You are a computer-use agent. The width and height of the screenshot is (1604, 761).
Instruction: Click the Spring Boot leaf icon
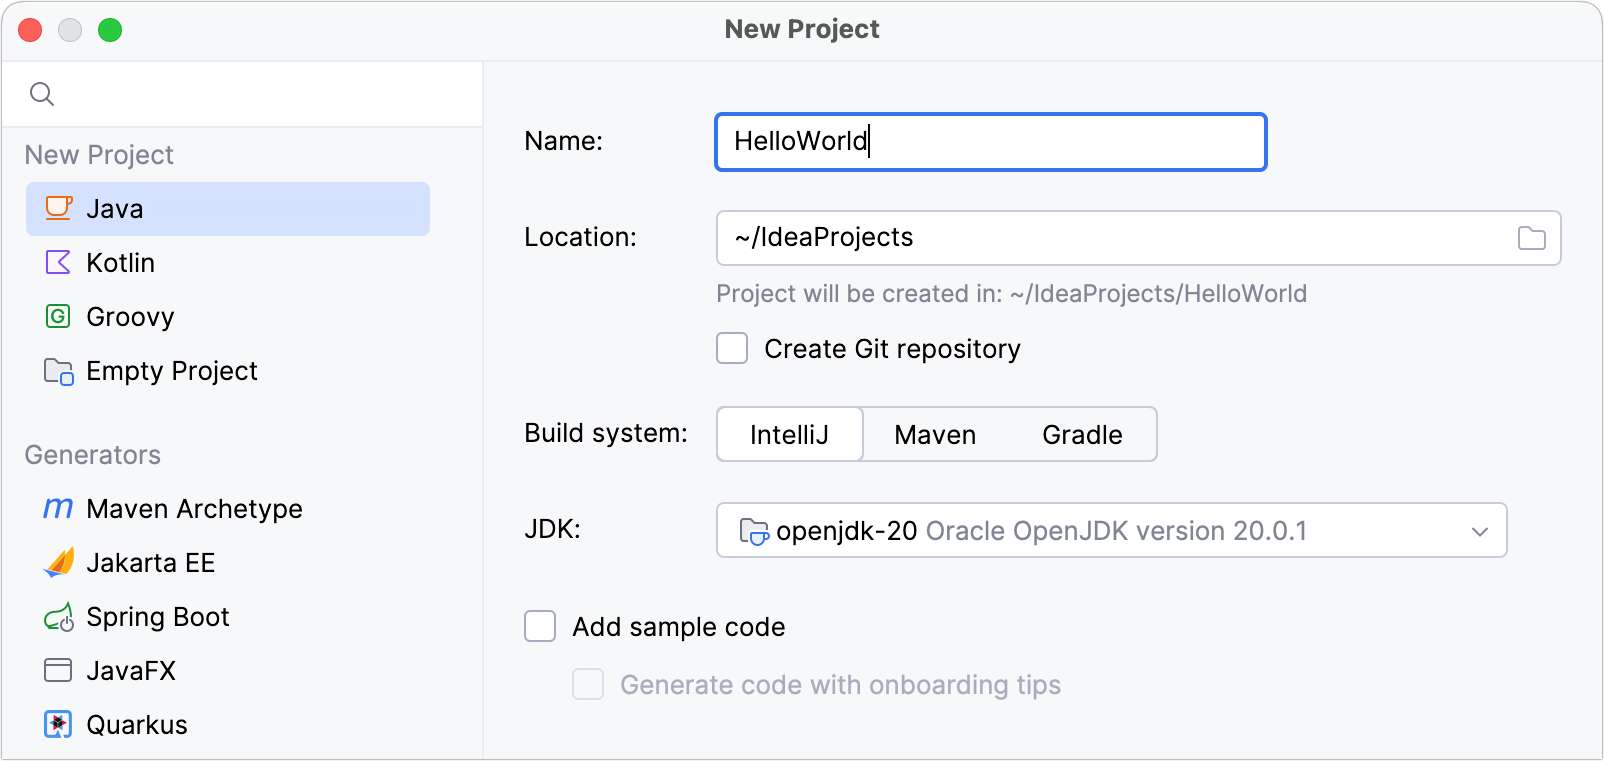59,617
